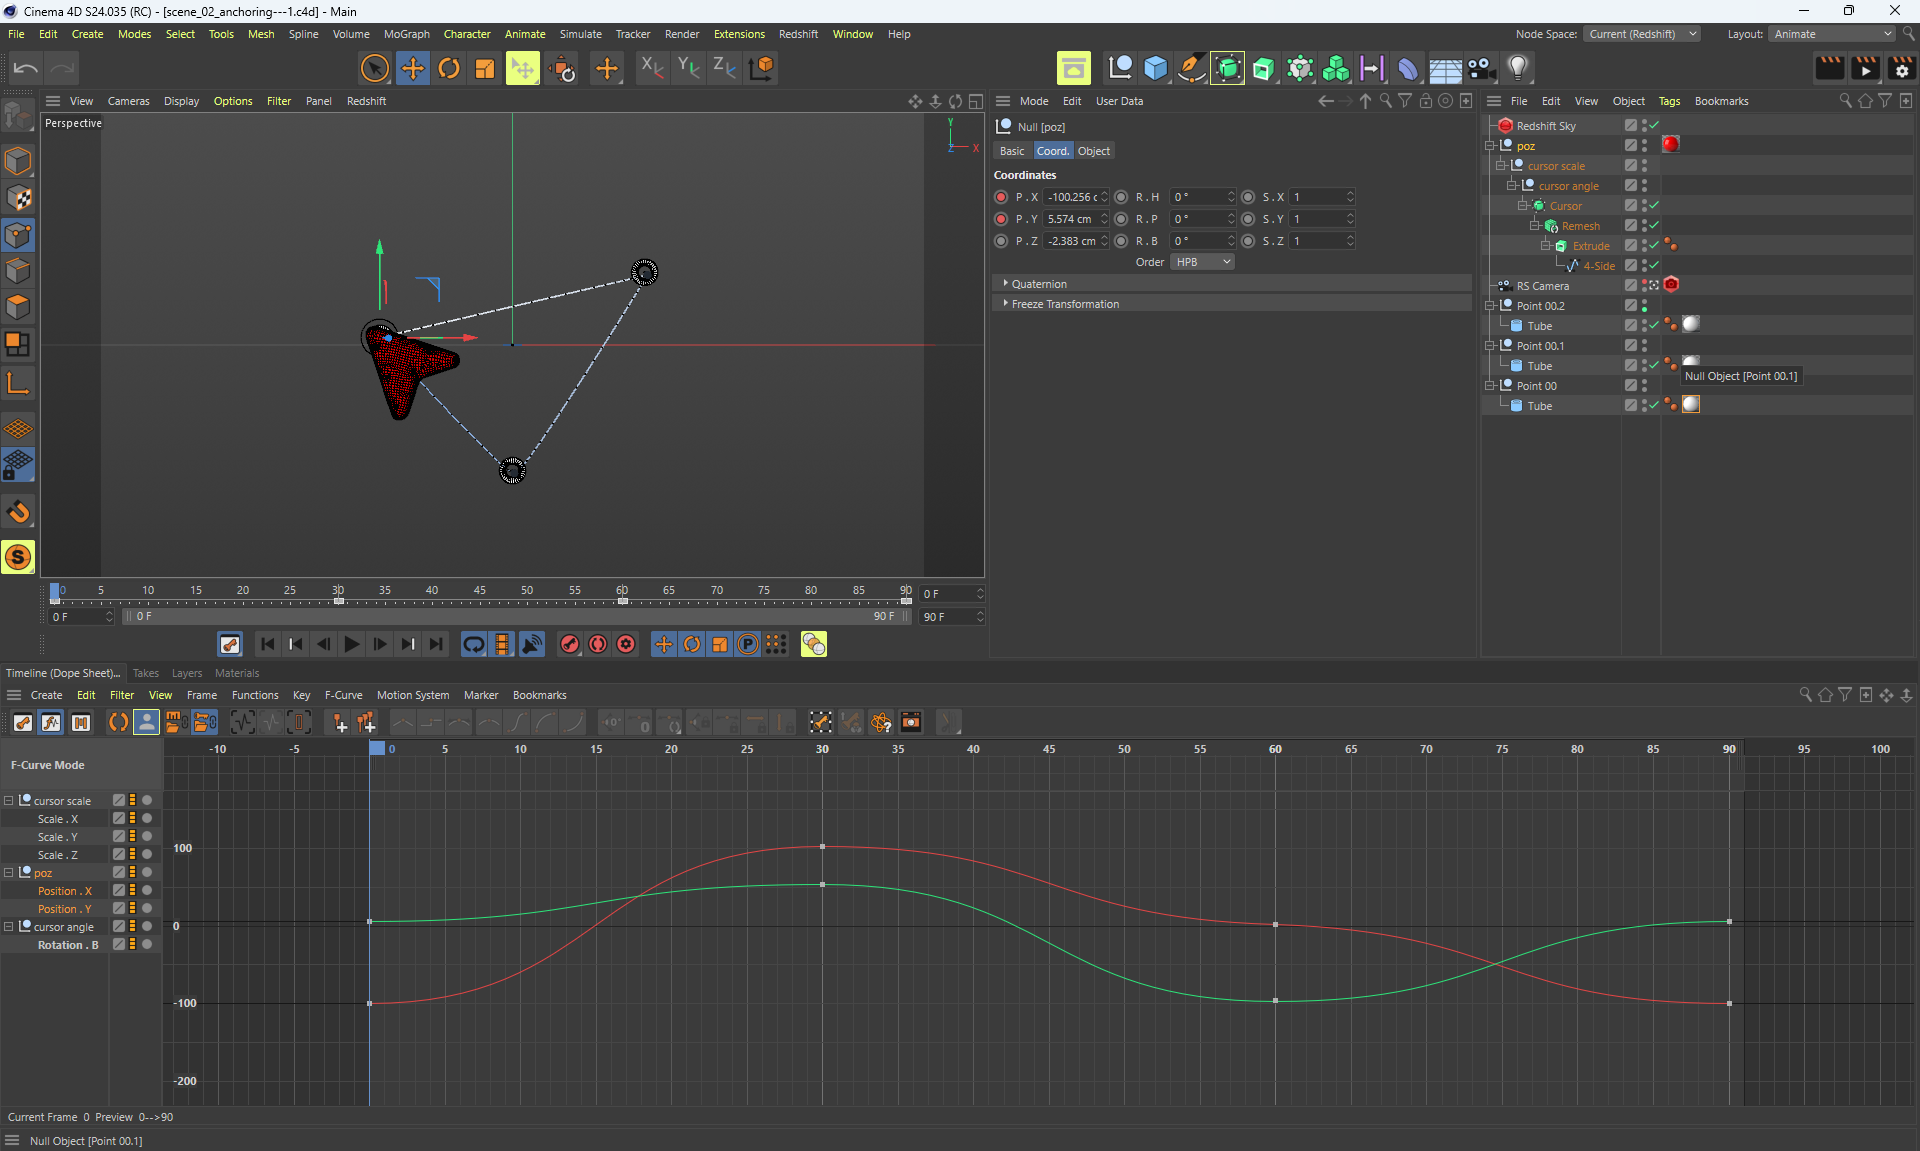Select the Move tool in top toolbar
The height and width of the screenshot is (1151, 1920).
(412, 68)
